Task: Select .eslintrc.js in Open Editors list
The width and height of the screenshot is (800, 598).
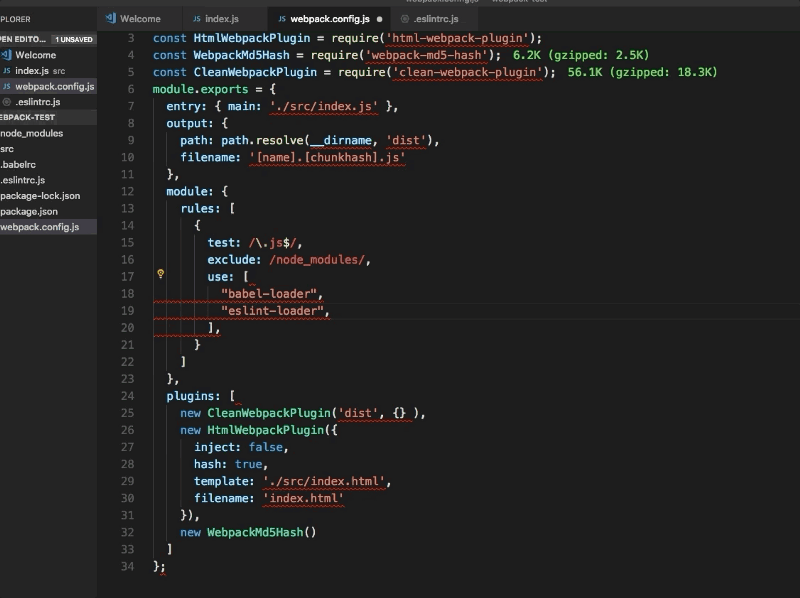Action: 48,102
